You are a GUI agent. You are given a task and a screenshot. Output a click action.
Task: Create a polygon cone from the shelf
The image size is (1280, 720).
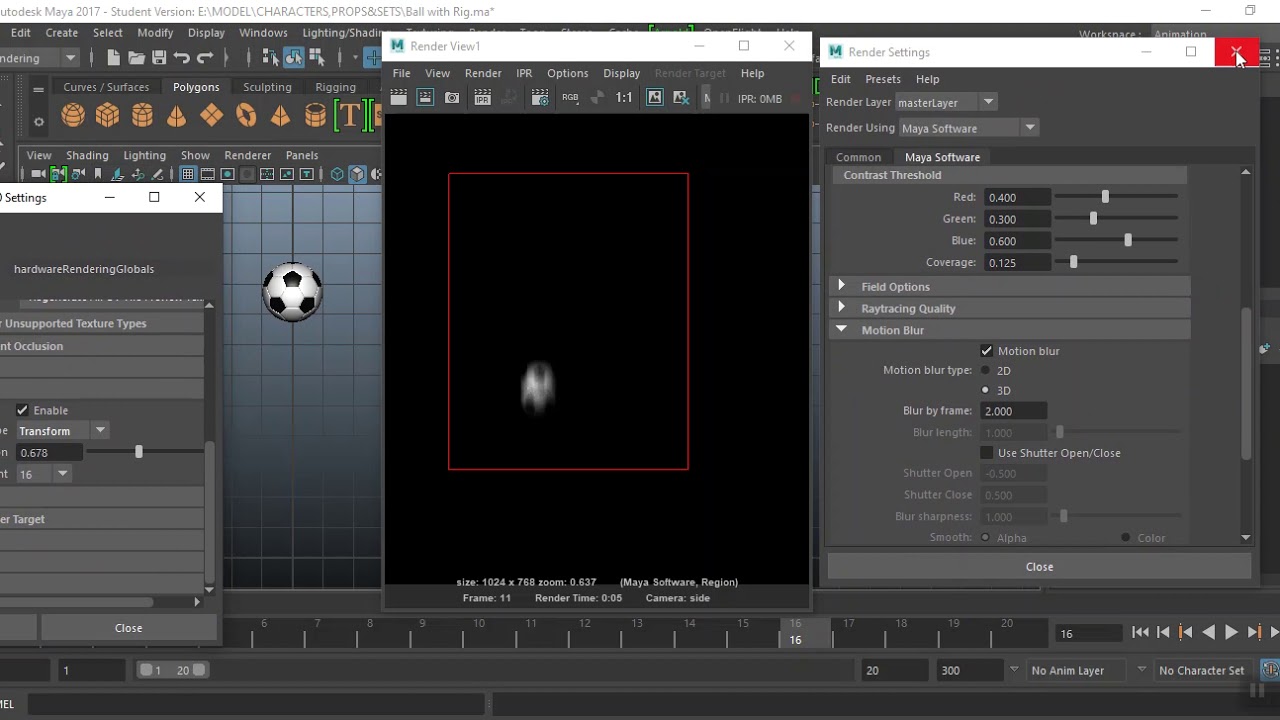point(176,116)
